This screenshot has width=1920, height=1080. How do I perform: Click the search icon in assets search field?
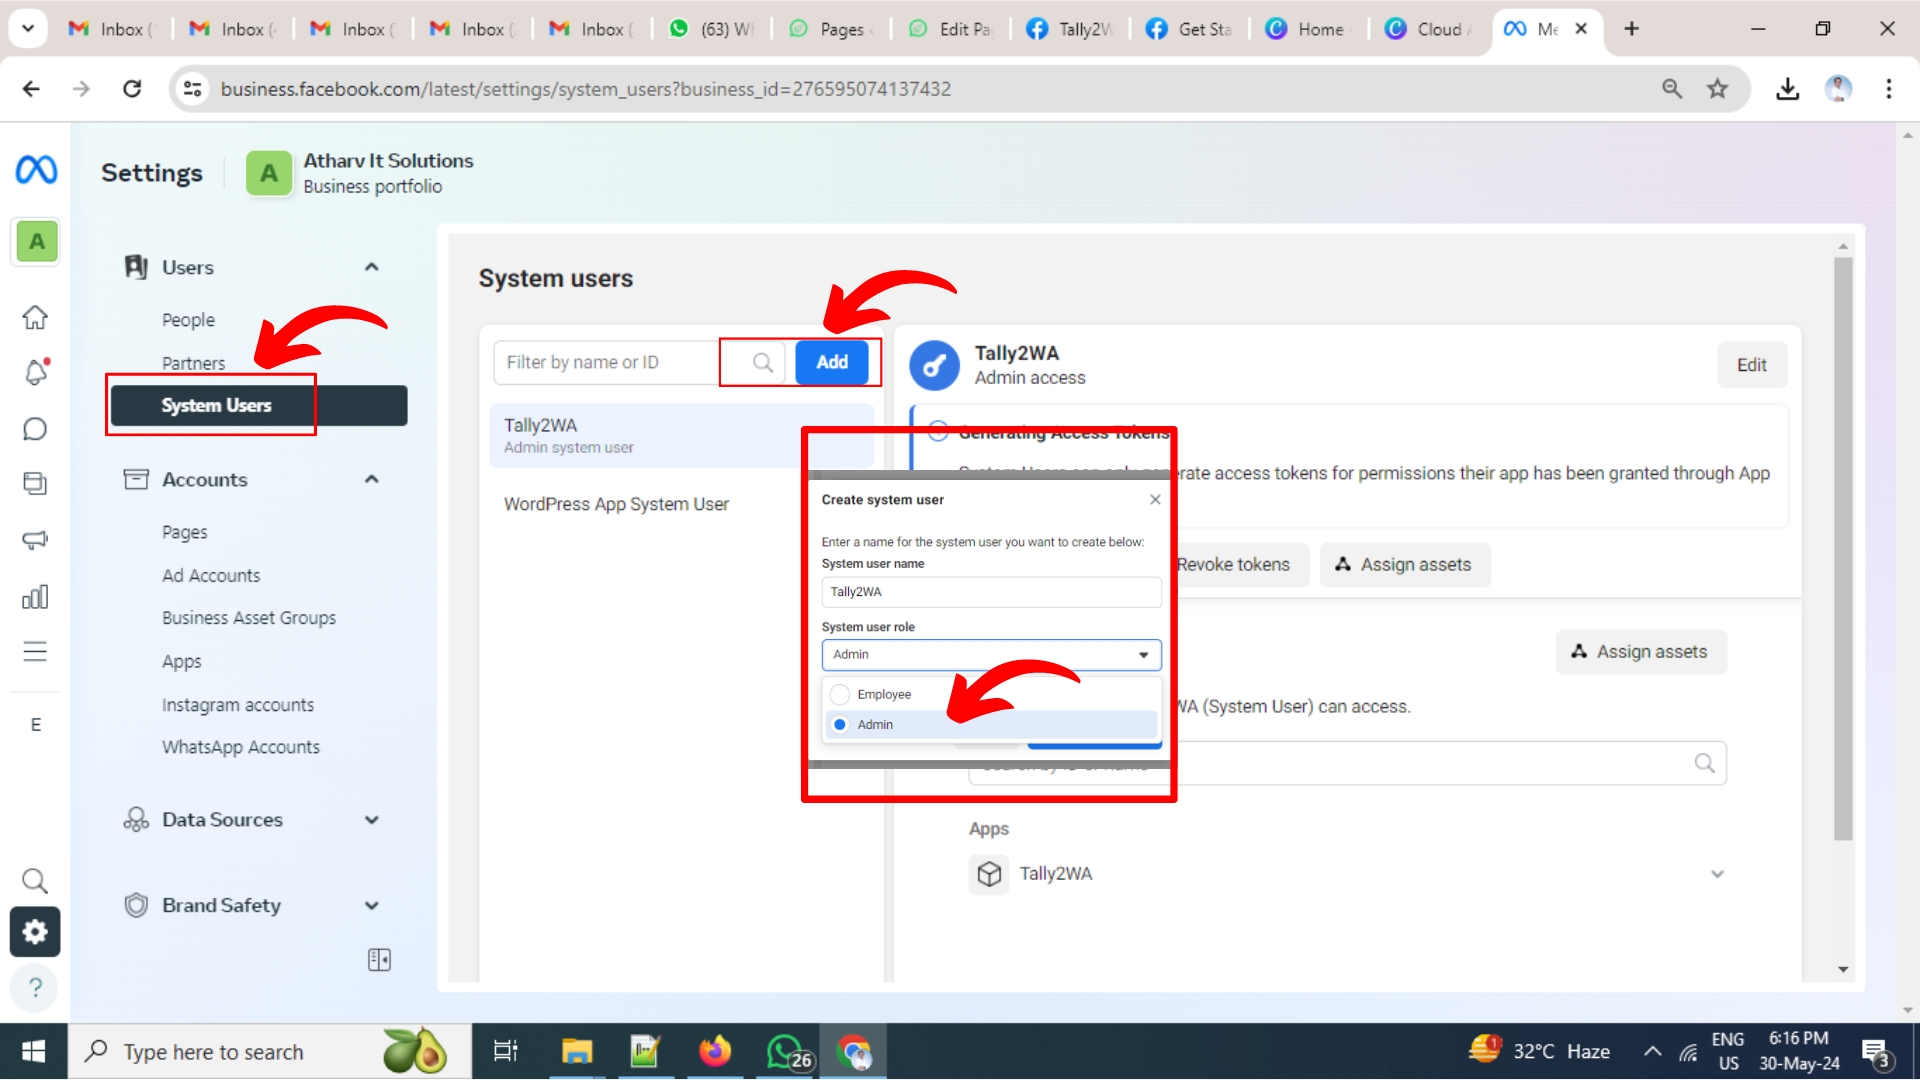point(1705,764)
